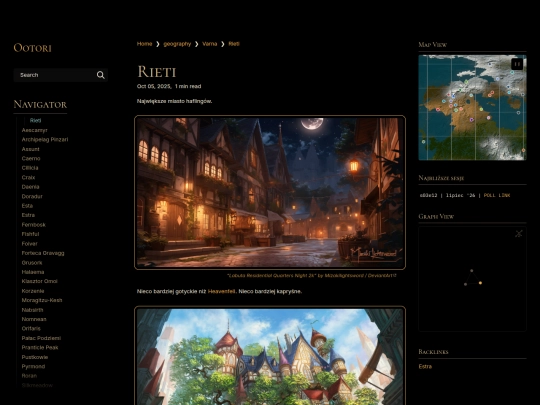
Task: Click the Navigator heading
Action: pos(40,104)
